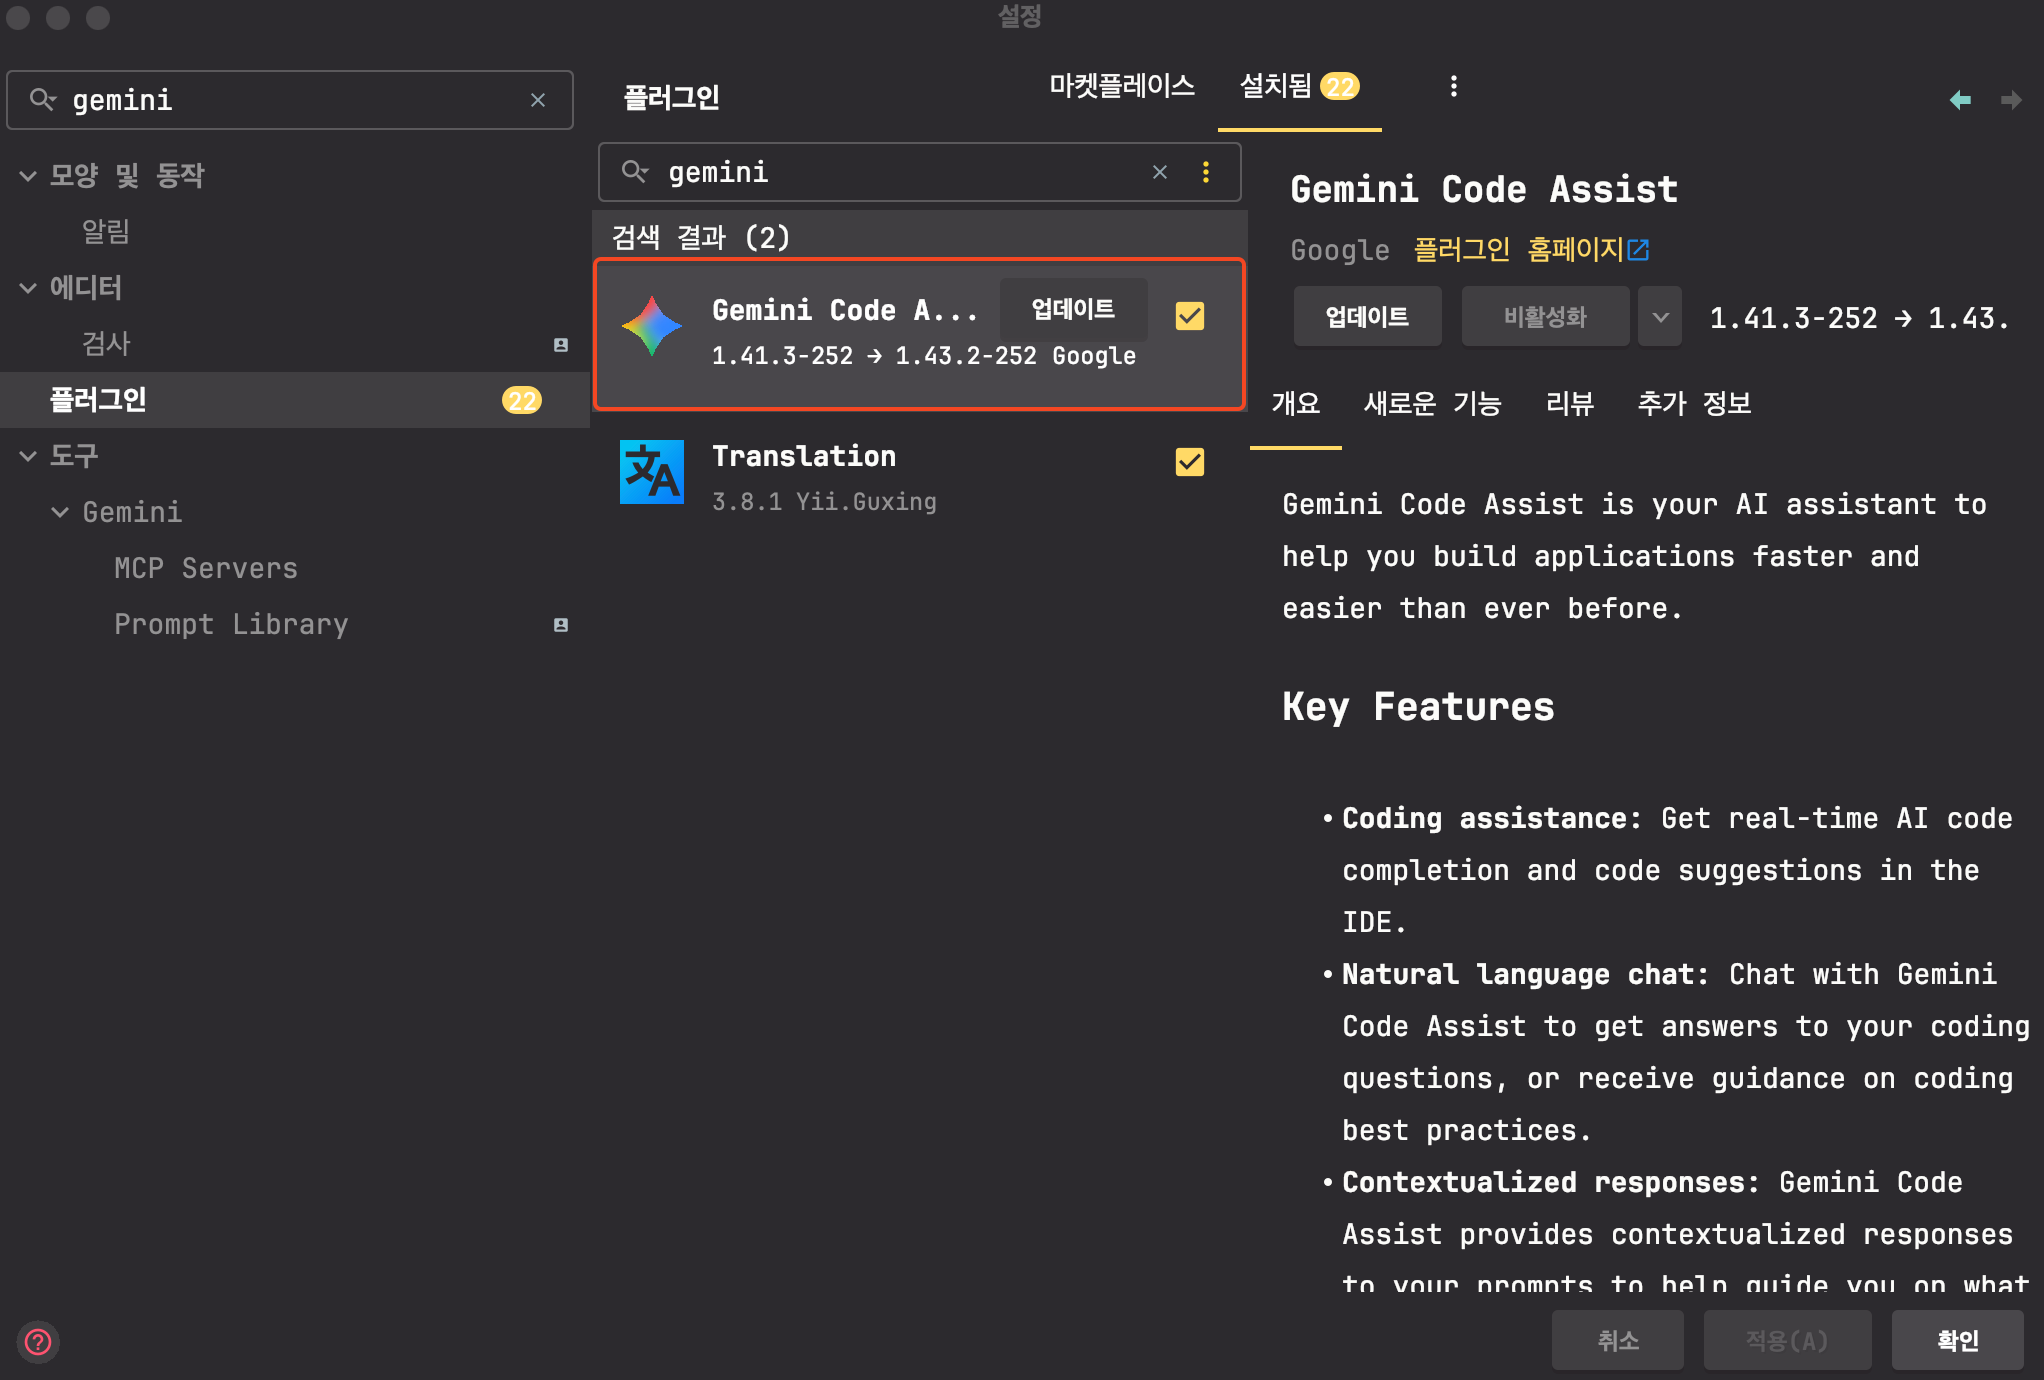This screenshot has height=1380, width=2044.
Task: Clear the plugin search field text
Action: coord(1160,172)
